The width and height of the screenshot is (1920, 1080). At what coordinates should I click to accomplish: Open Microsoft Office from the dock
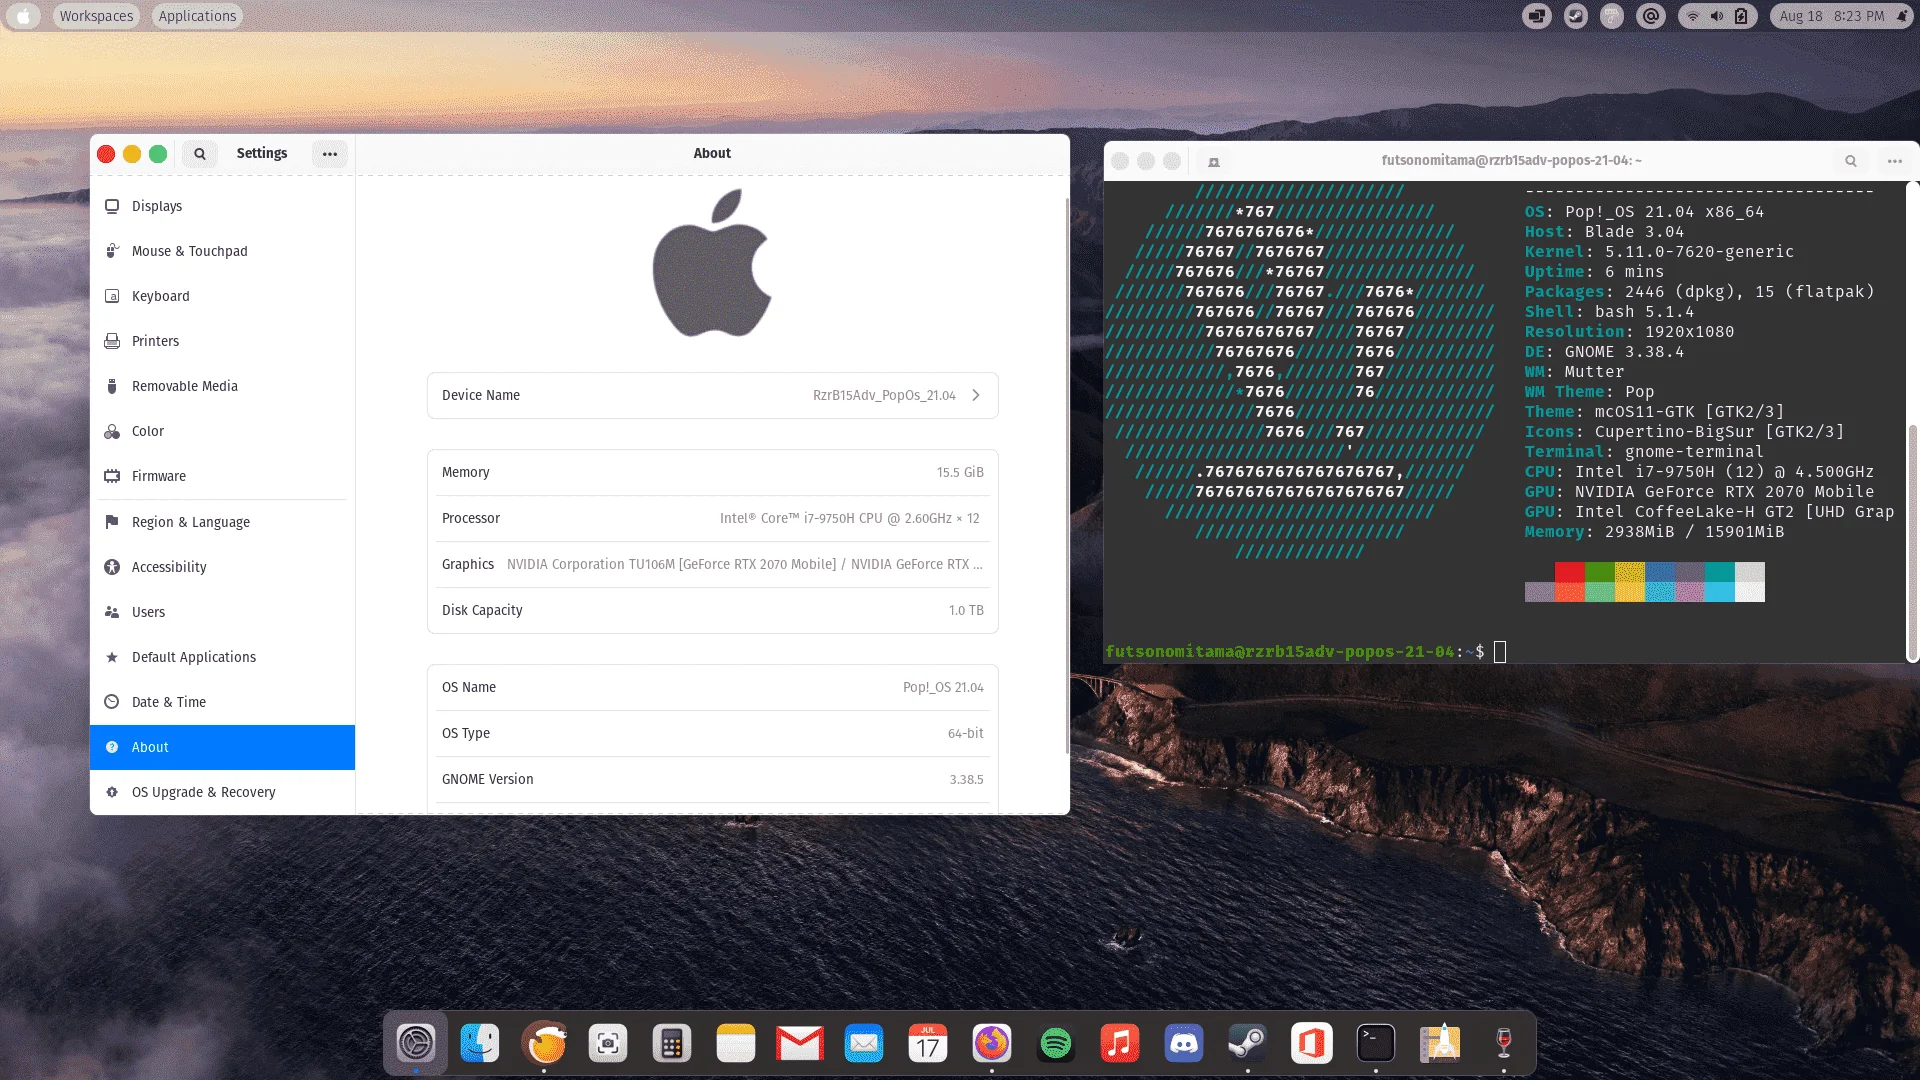pos(1312,1044)
